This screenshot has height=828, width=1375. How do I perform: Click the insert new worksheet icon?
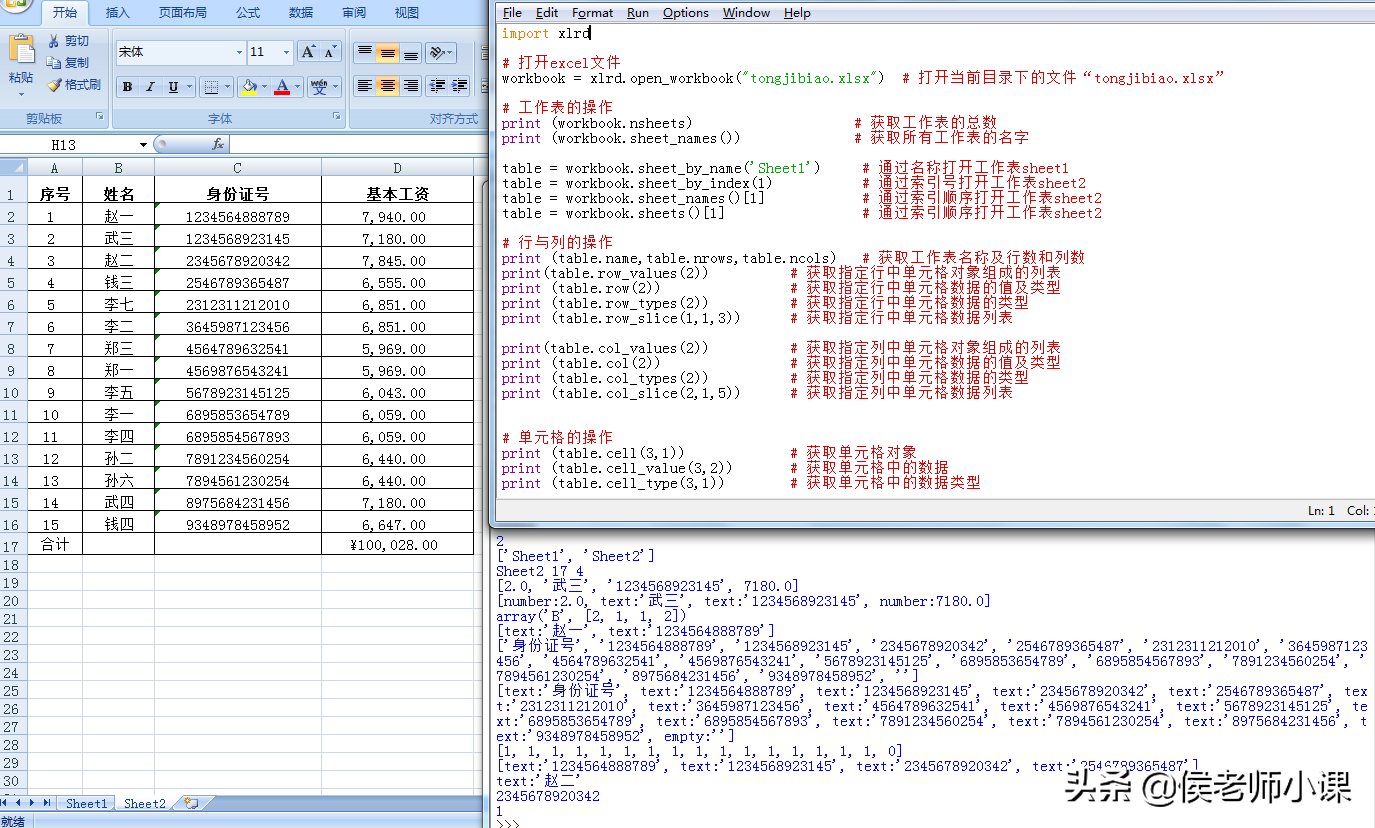pyautogui.click(x=192, y=803)
